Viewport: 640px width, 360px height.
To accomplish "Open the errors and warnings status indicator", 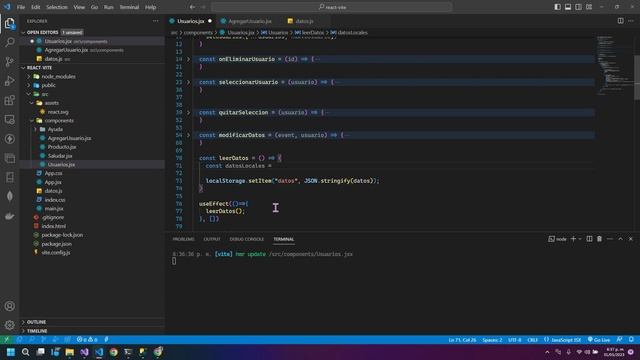I will pos(87,340).
